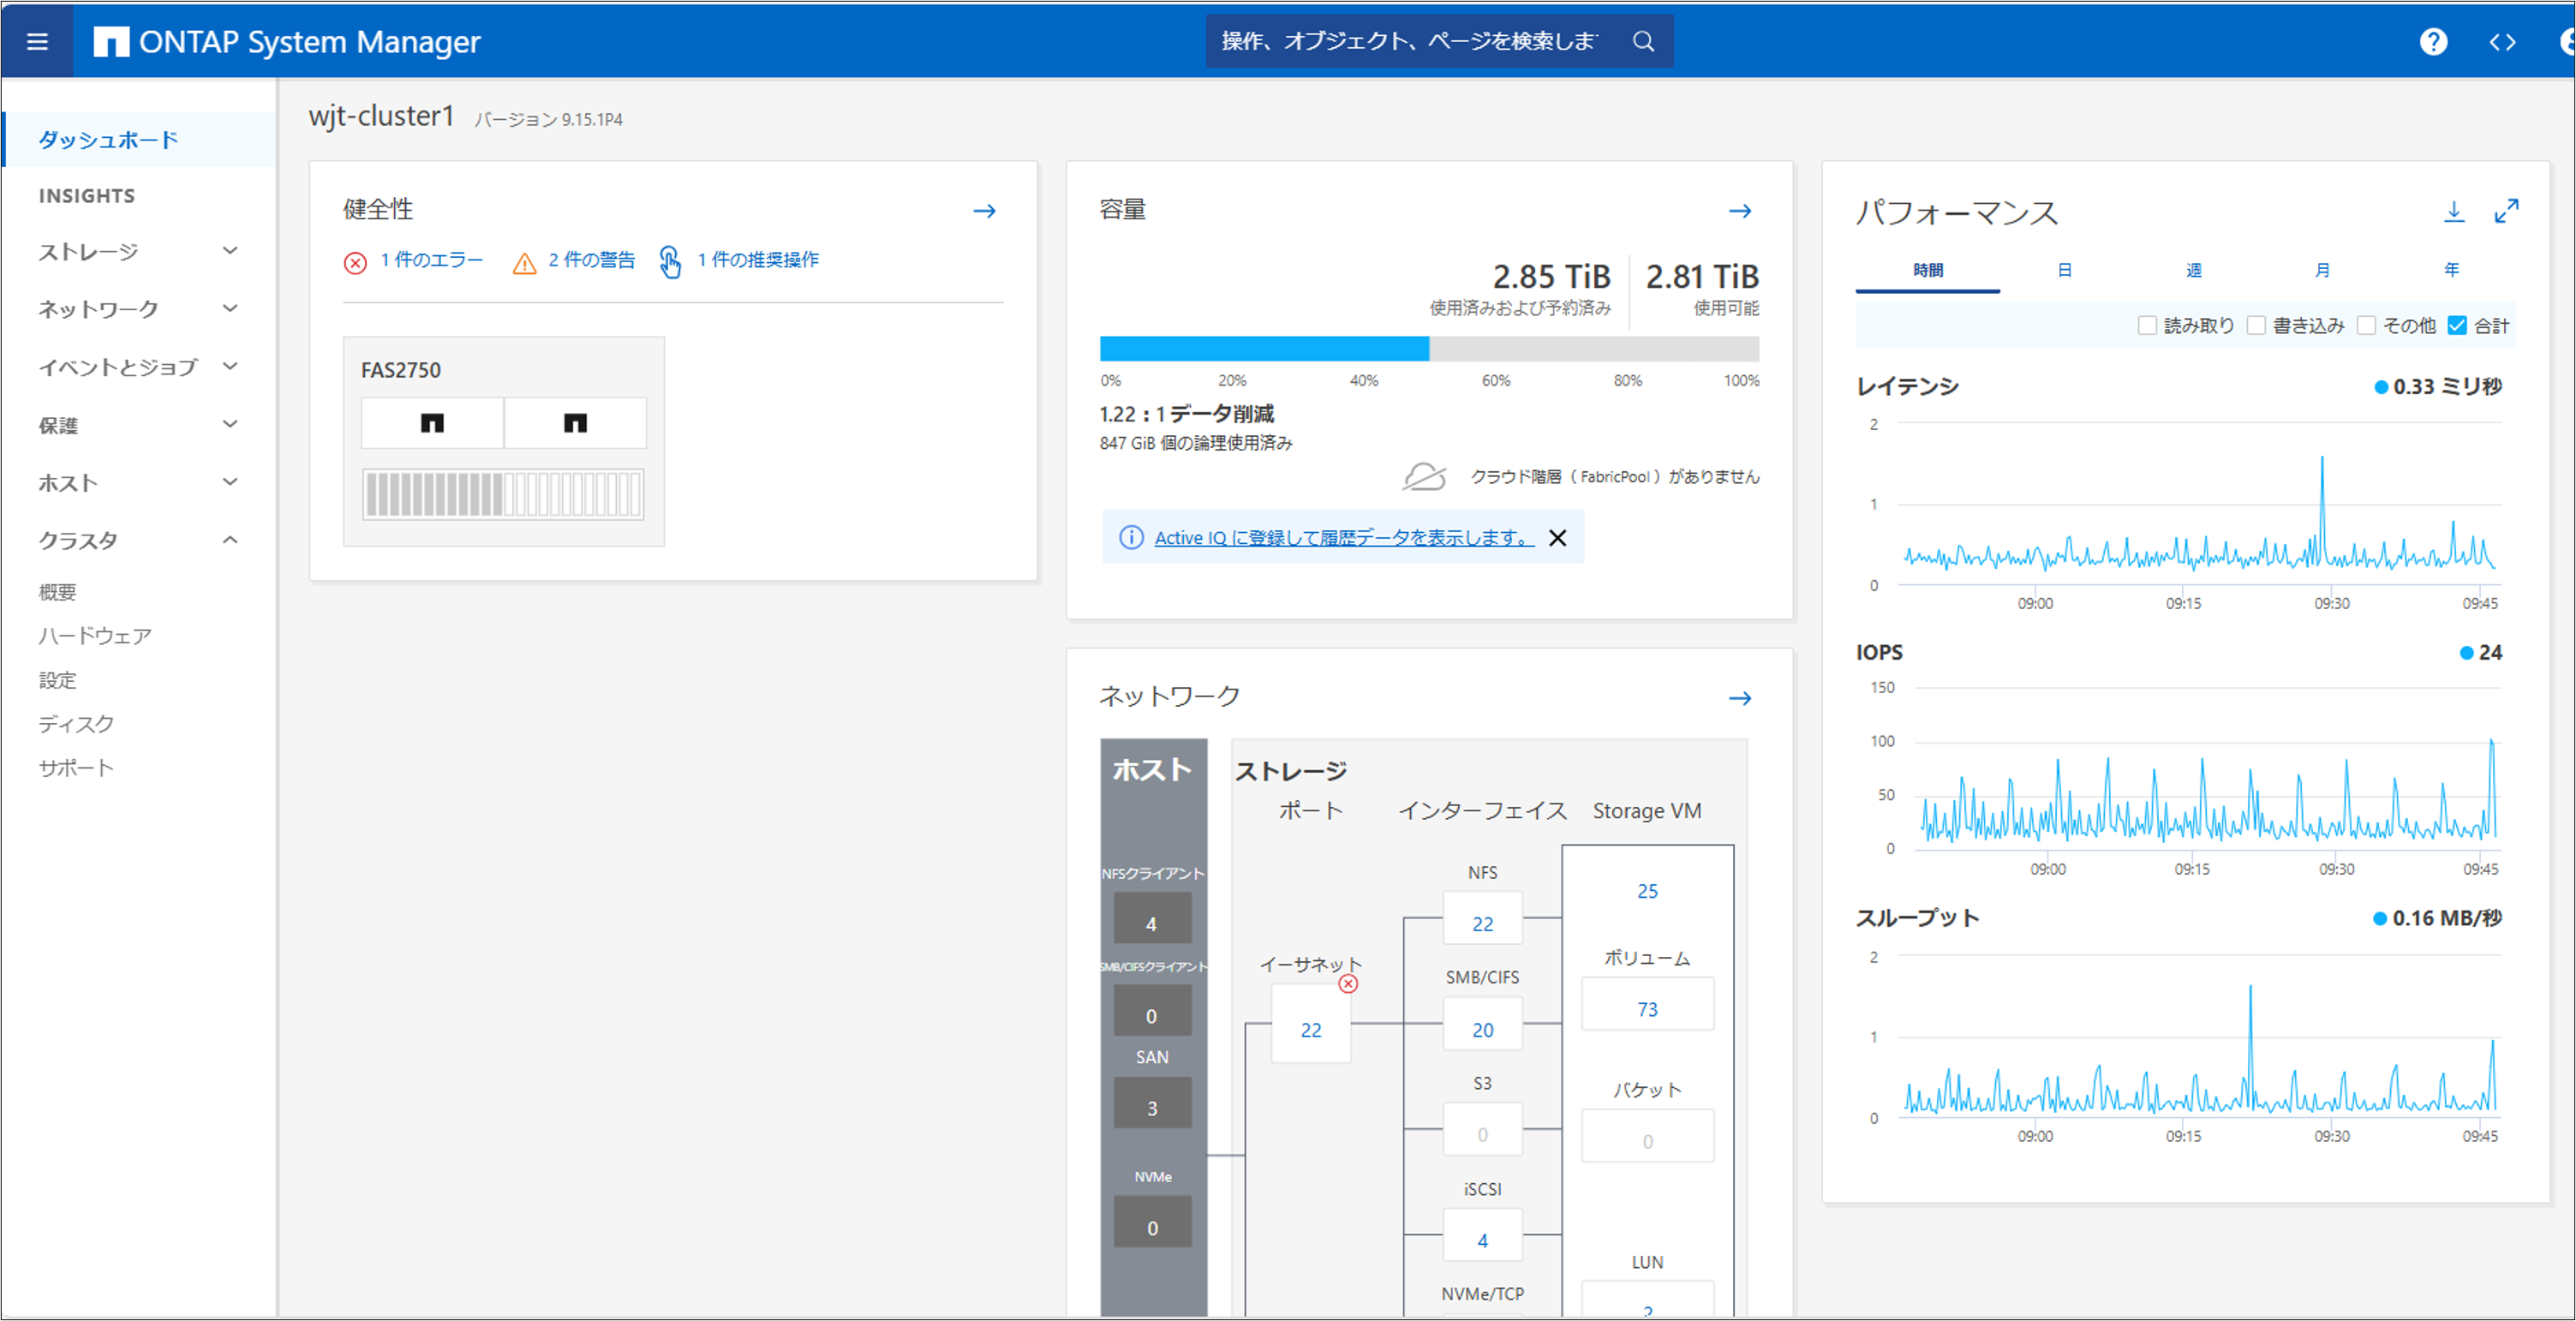Click SMB/CIFS interface count 20
The image size is (2576, 1321).
[1482, 1029]
